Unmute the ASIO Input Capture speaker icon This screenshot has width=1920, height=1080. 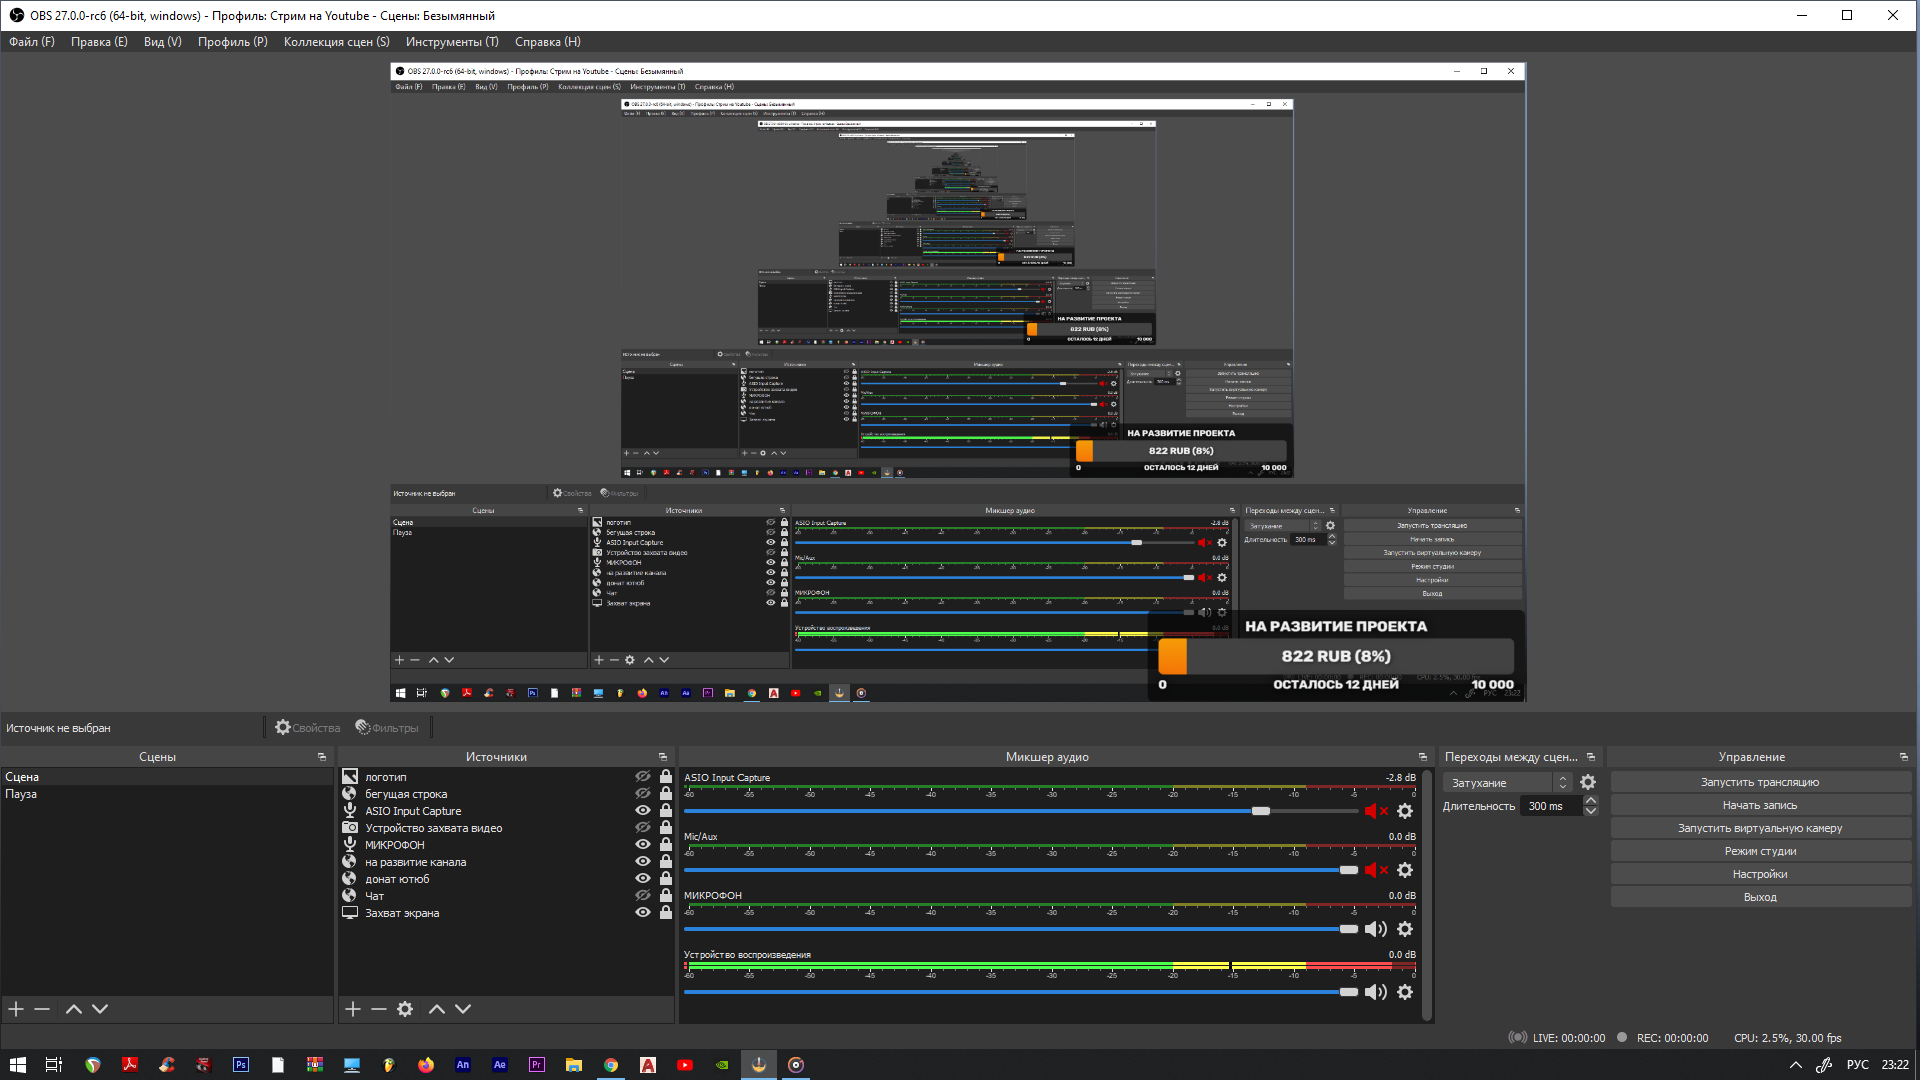(x=1375, y=811)
